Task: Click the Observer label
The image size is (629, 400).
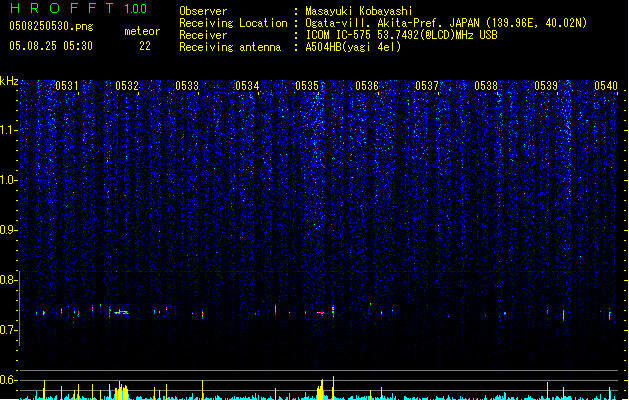Action: (203, 11)
